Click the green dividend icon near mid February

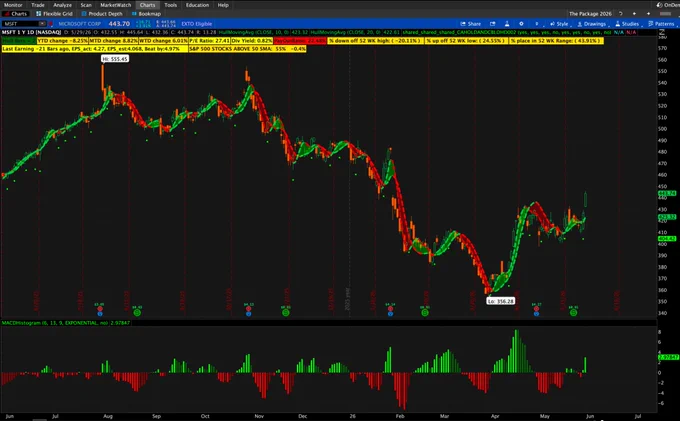425,312
